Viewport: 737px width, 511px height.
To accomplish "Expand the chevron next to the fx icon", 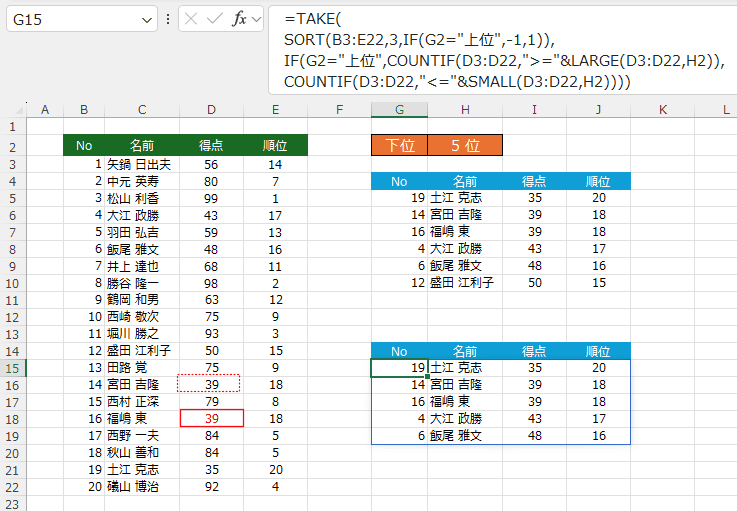I will 257,18.
